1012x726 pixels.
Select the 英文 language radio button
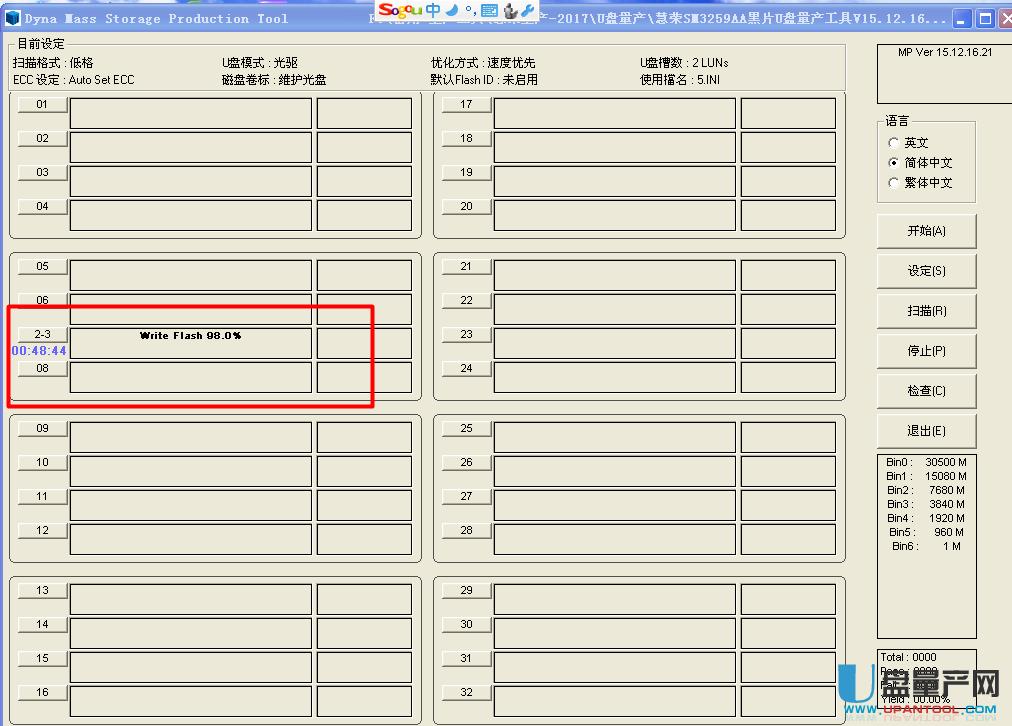[x=892, y=142]
